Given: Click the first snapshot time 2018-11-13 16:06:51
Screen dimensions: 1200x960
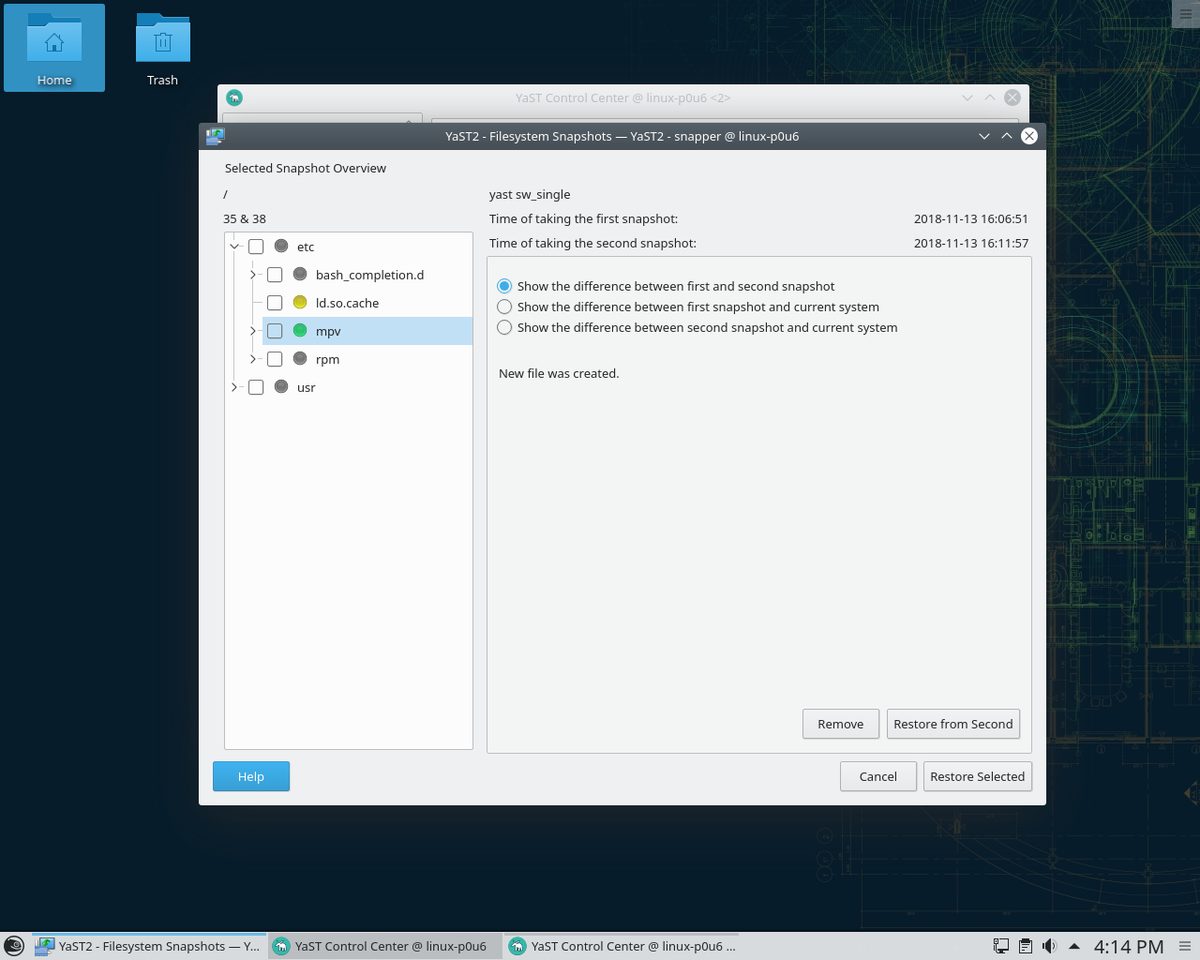Looking at the screenshot, I should coord(971,218).
